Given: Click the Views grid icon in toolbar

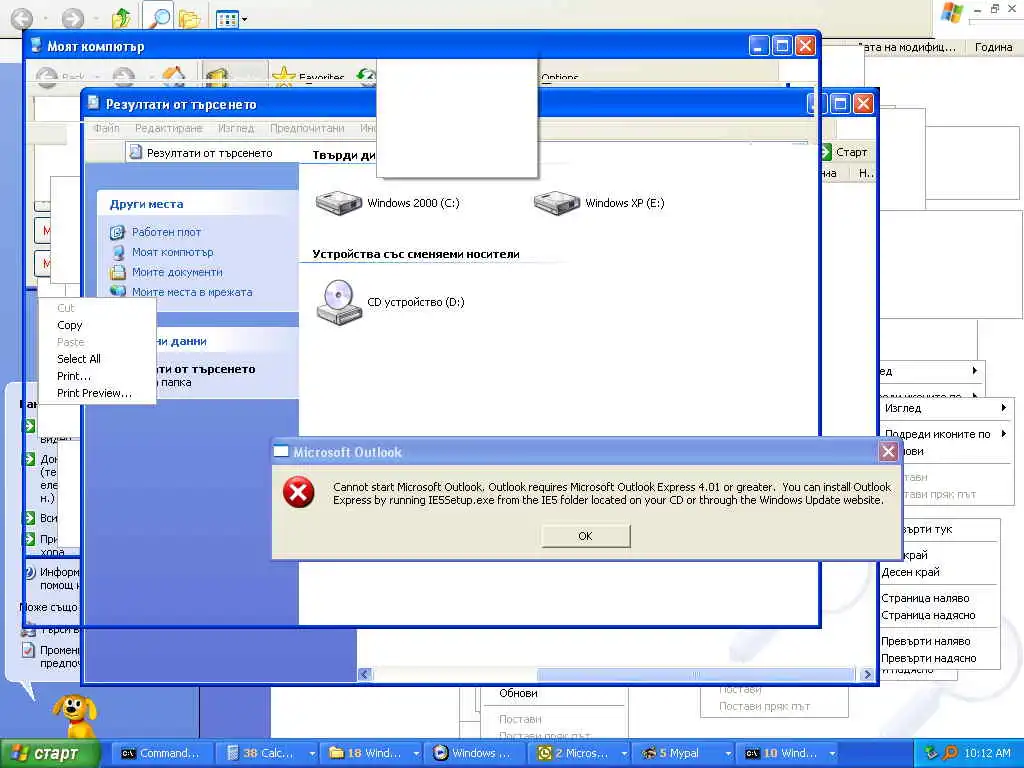Looking at the screenshot, I should [x=227, y=20].
